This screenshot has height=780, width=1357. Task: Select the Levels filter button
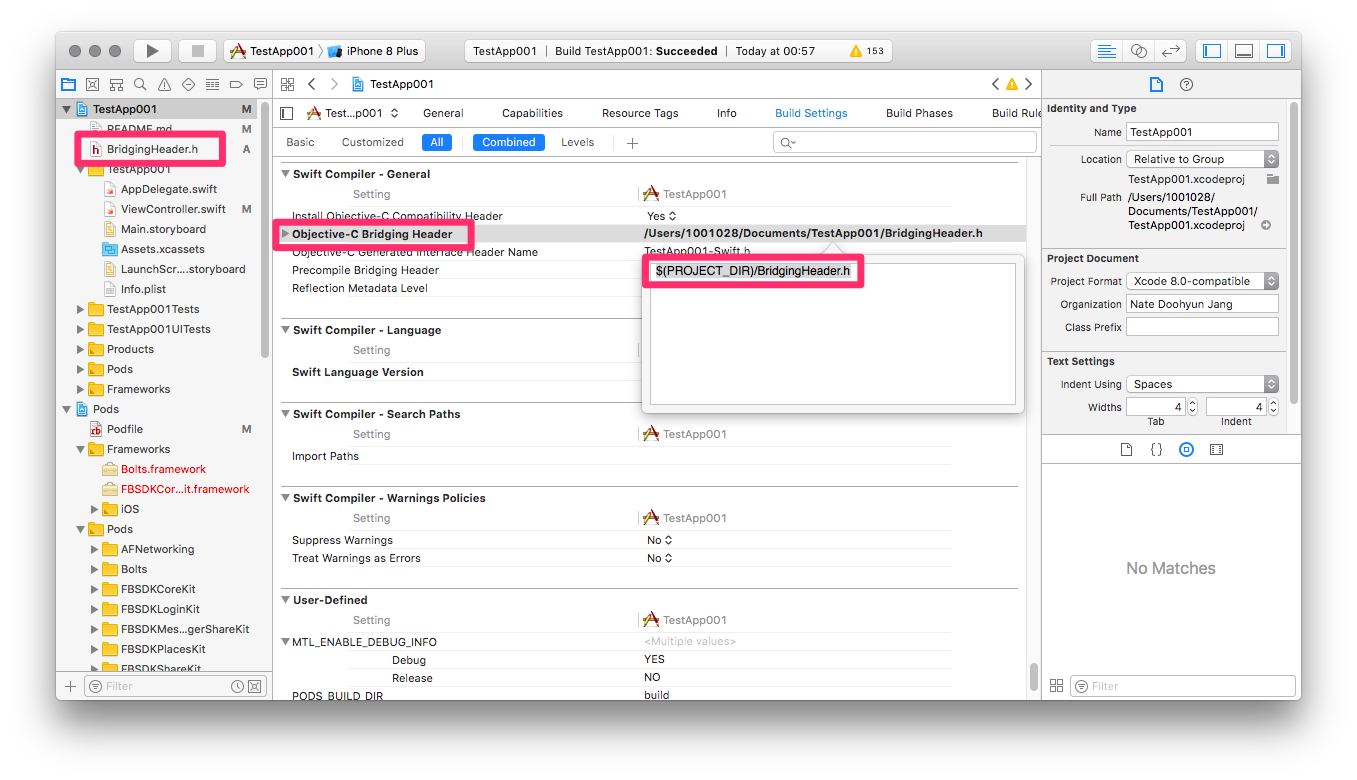(577, 142)
